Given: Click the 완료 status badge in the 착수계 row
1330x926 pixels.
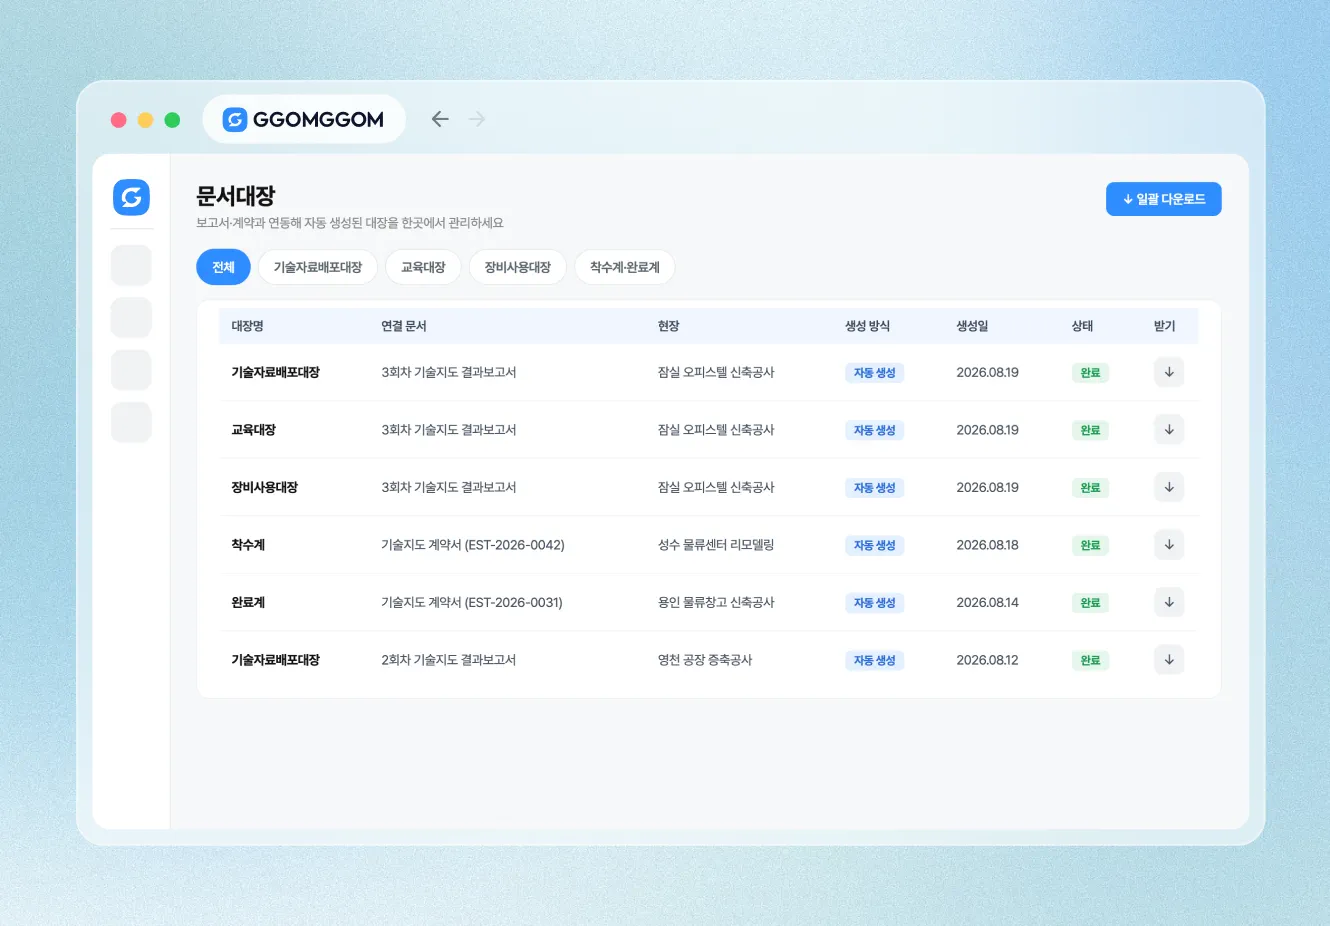Looking at the screenshot, I should coord(1090,545).
